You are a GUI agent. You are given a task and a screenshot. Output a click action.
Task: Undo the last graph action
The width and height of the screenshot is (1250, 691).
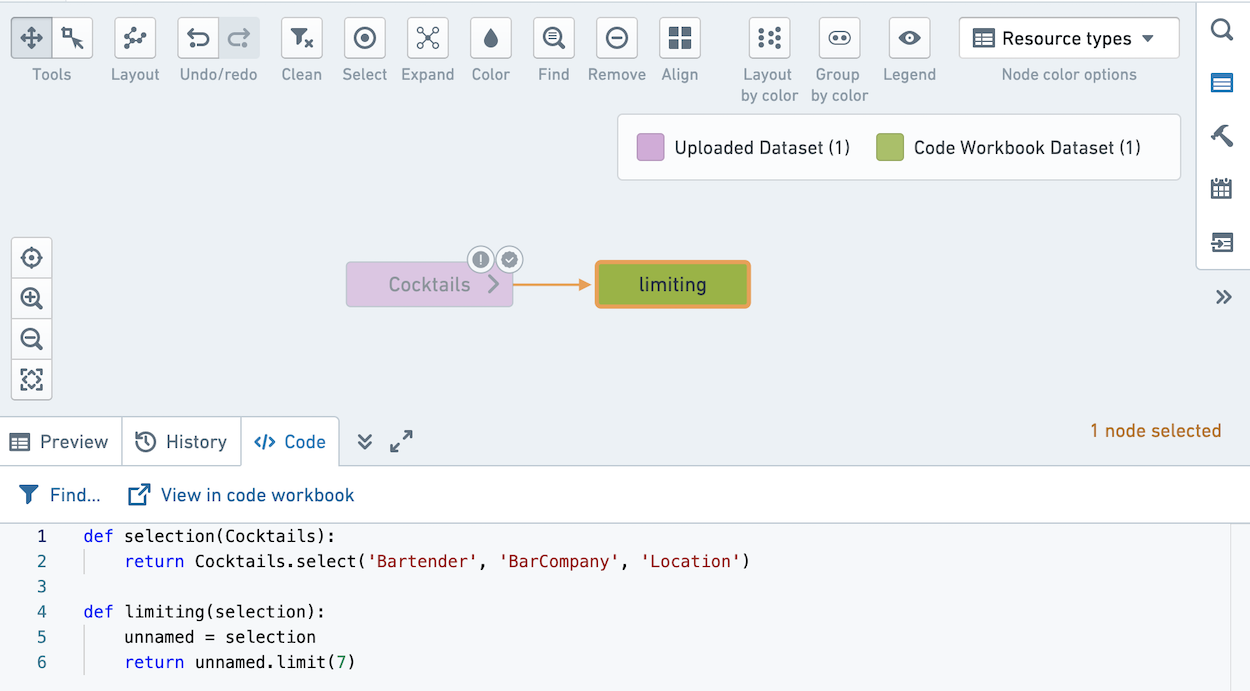pyautogui.click(x=198, y=39)
